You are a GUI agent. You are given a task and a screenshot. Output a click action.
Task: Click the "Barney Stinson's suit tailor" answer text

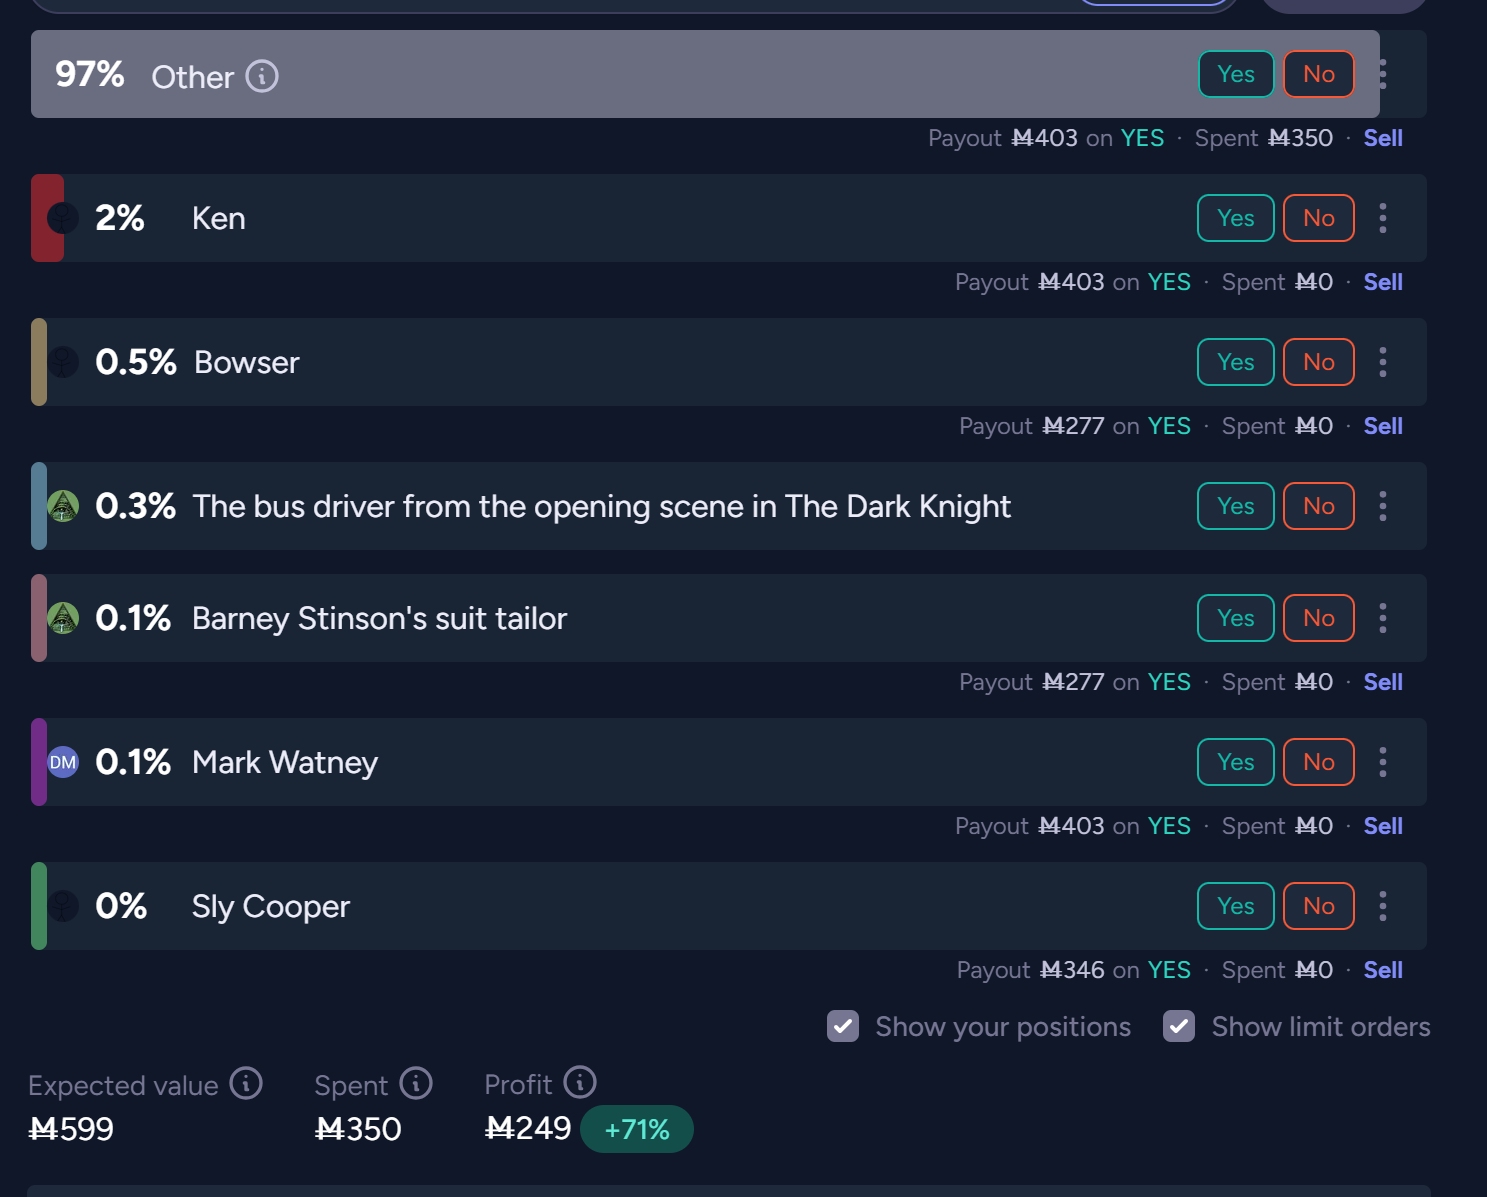[x=380, y=618]
